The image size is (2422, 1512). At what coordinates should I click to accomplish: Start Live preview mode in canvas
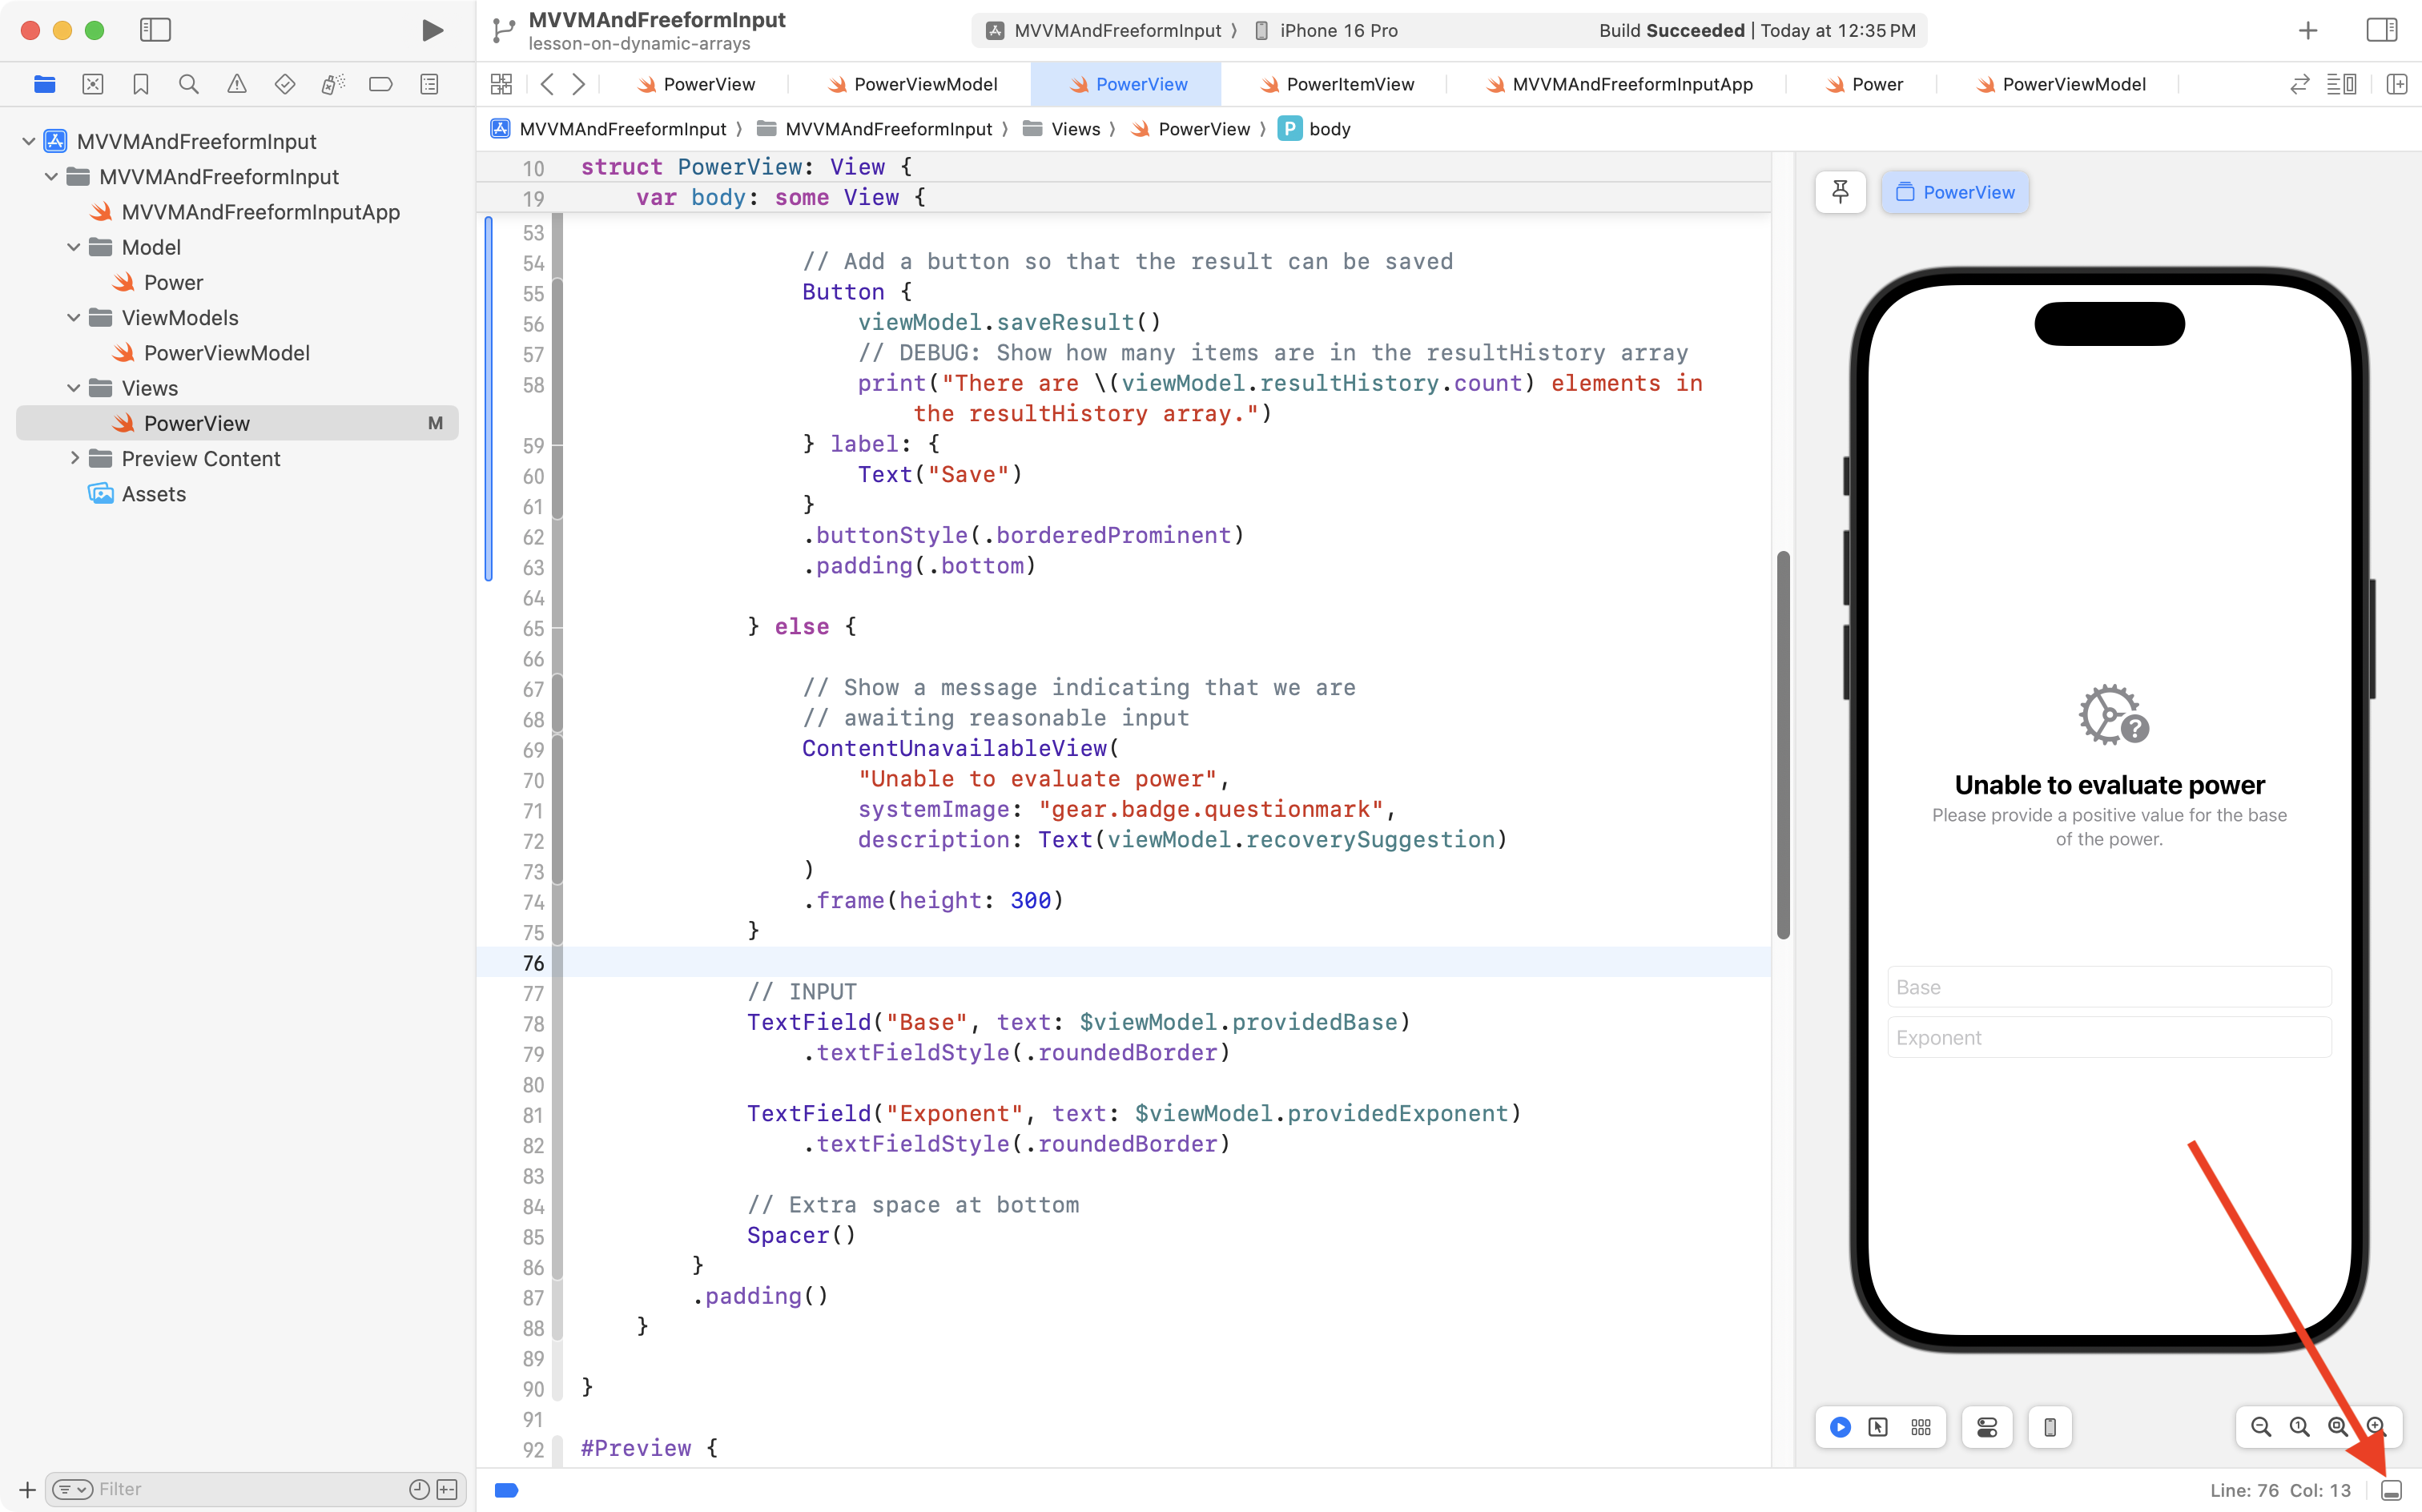tap(1840, 1427)
